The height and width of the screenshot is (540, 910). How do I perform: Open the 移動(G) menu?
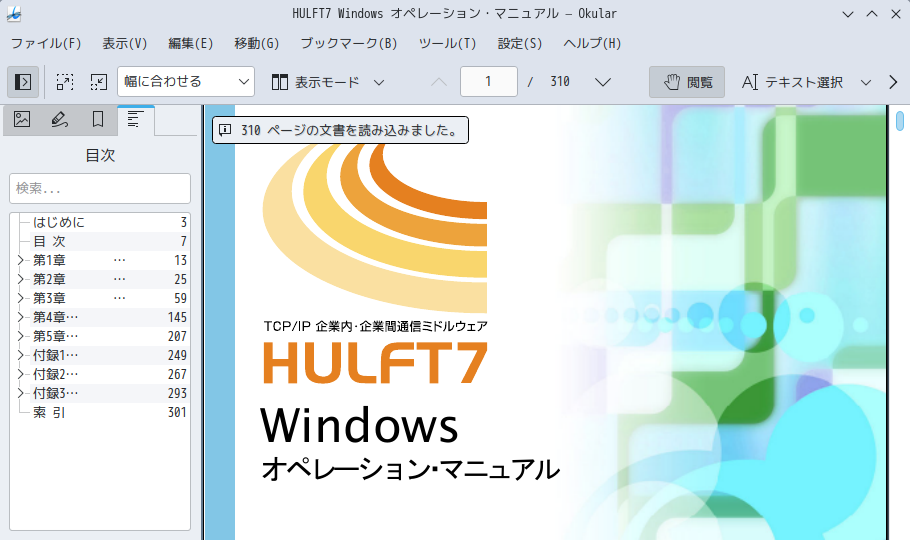pos(257,44)
